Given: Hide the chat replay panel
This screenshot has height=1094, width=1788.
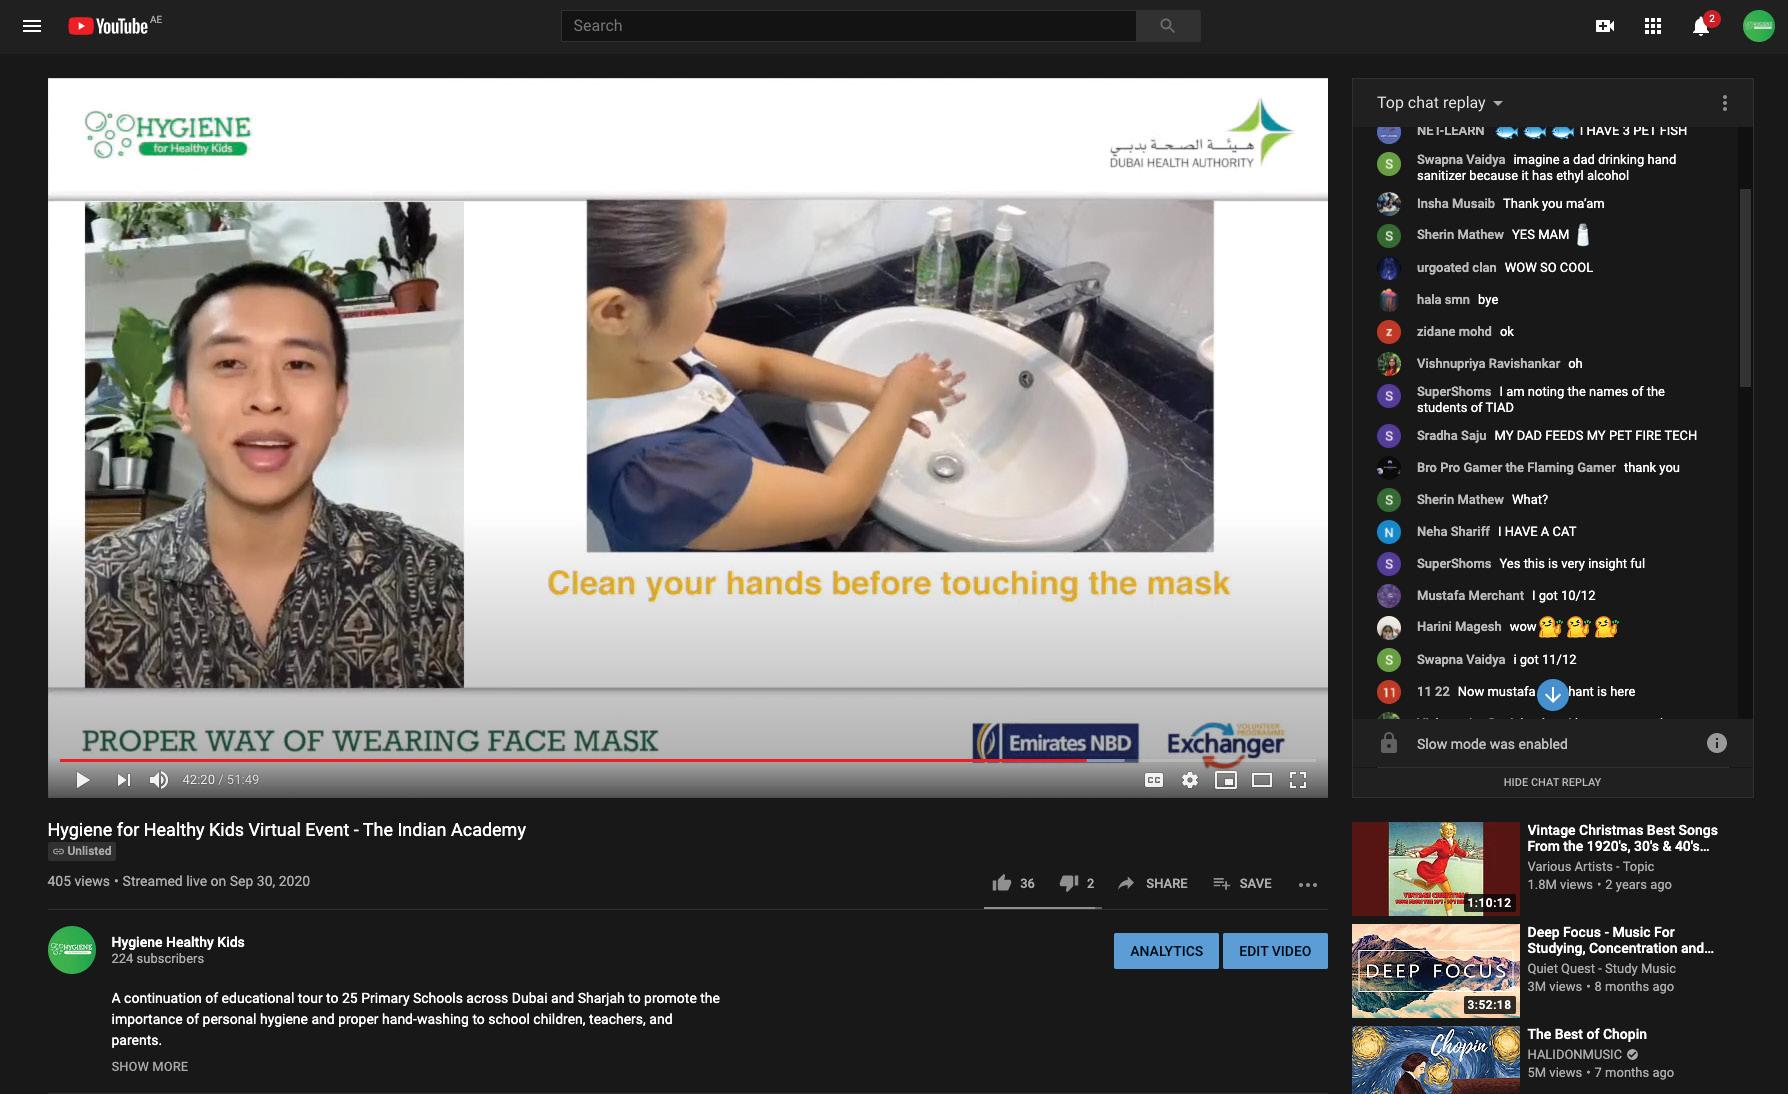Looking at the screenshot, I should click(x=1552, y=782).
